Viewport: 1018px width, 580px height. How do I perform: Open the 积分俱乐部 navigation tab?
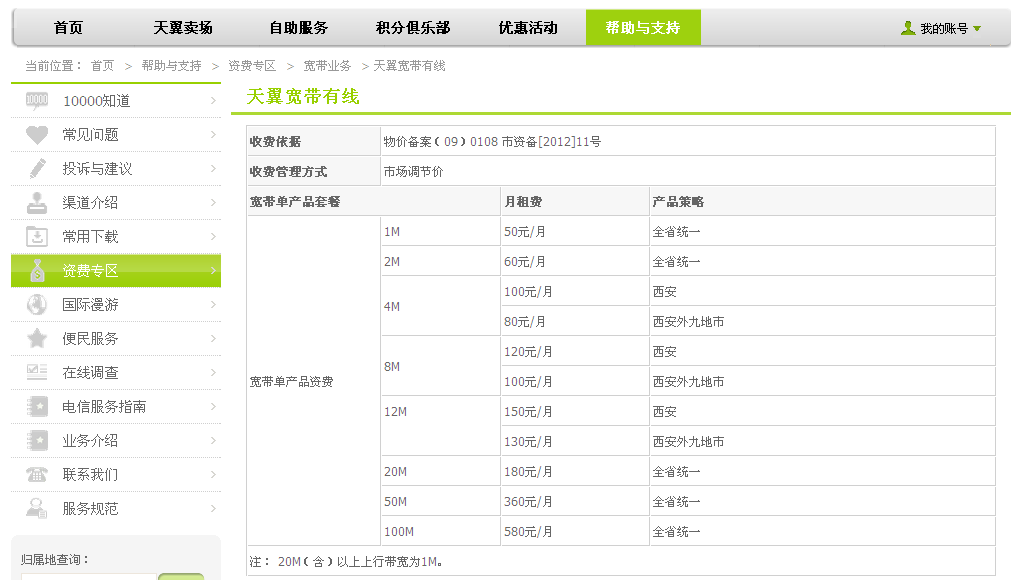tap(413, 28)
